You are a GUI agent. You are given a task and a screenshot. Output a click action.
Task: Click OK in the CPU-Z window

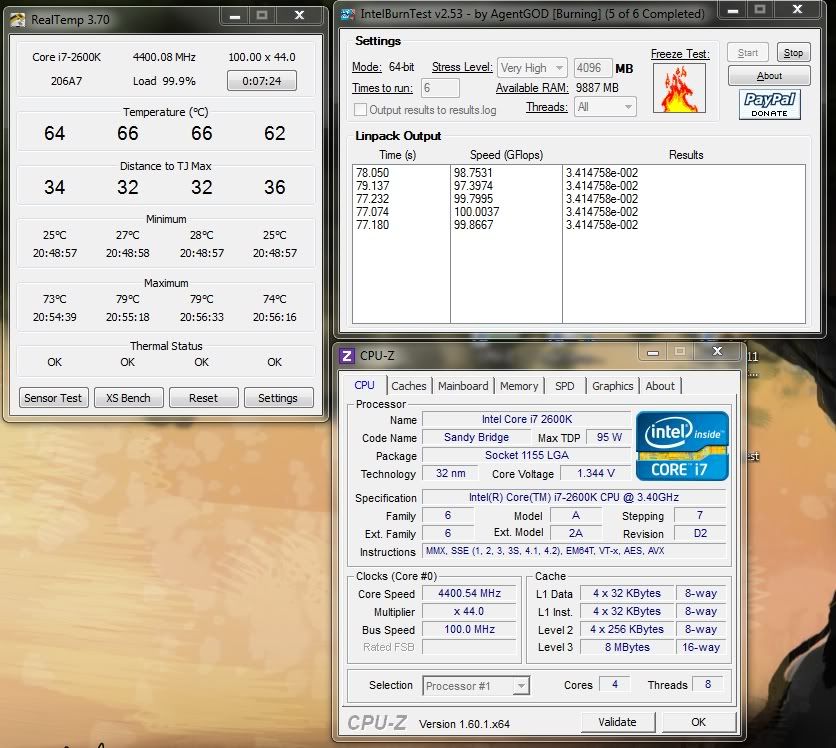(x=698, y=722)
